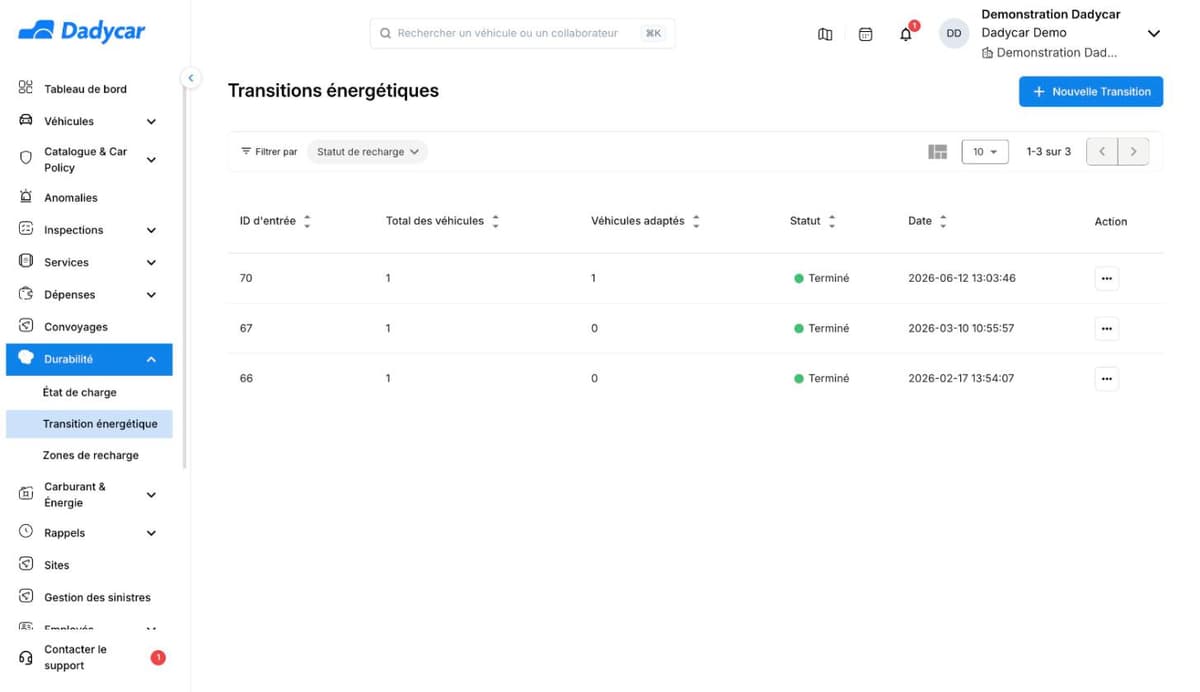Go to Tableau de bord

[85, 89]
